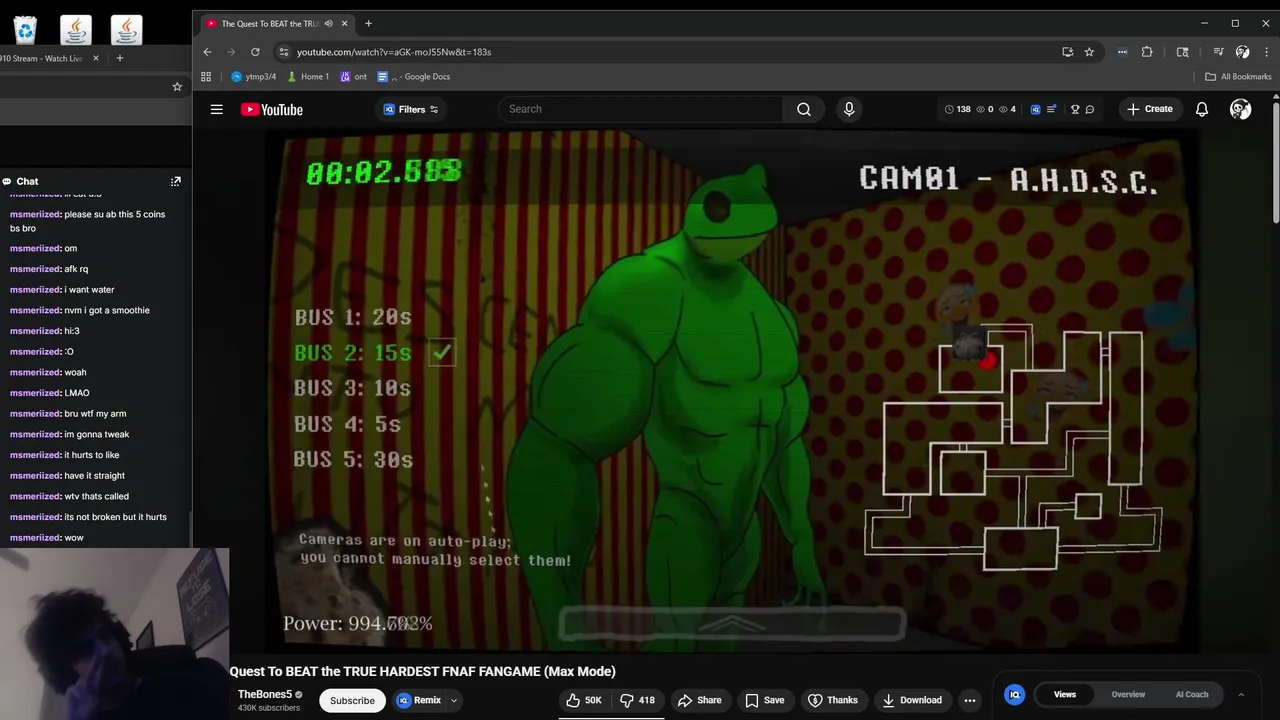The width and height of the screenshot is (1280, 720).
Task: Click chat message 'nvm i got a smoothie'
Action: 79,310
